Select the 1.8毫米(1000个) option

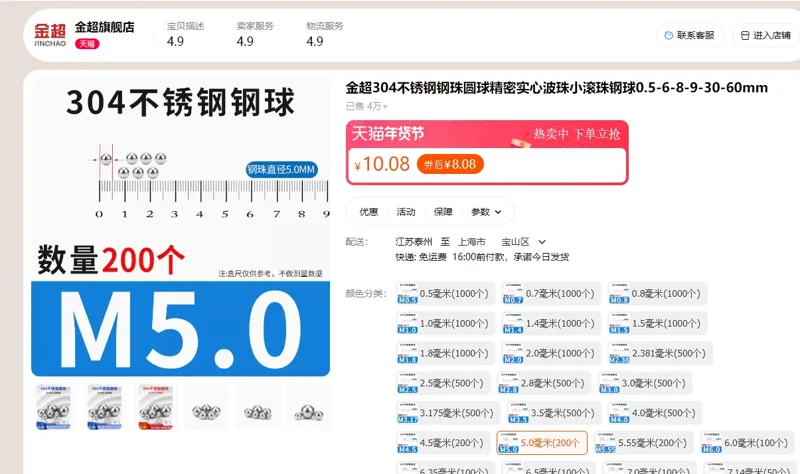click(x=445, y=353)
